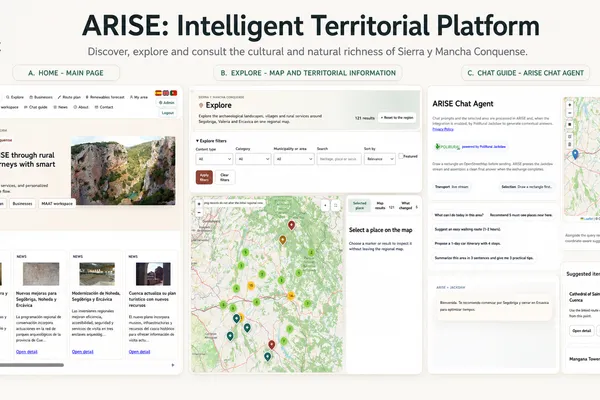Click the Businesses button under the hero text
This screenshot has width=600, height=400.
(22, 204)
